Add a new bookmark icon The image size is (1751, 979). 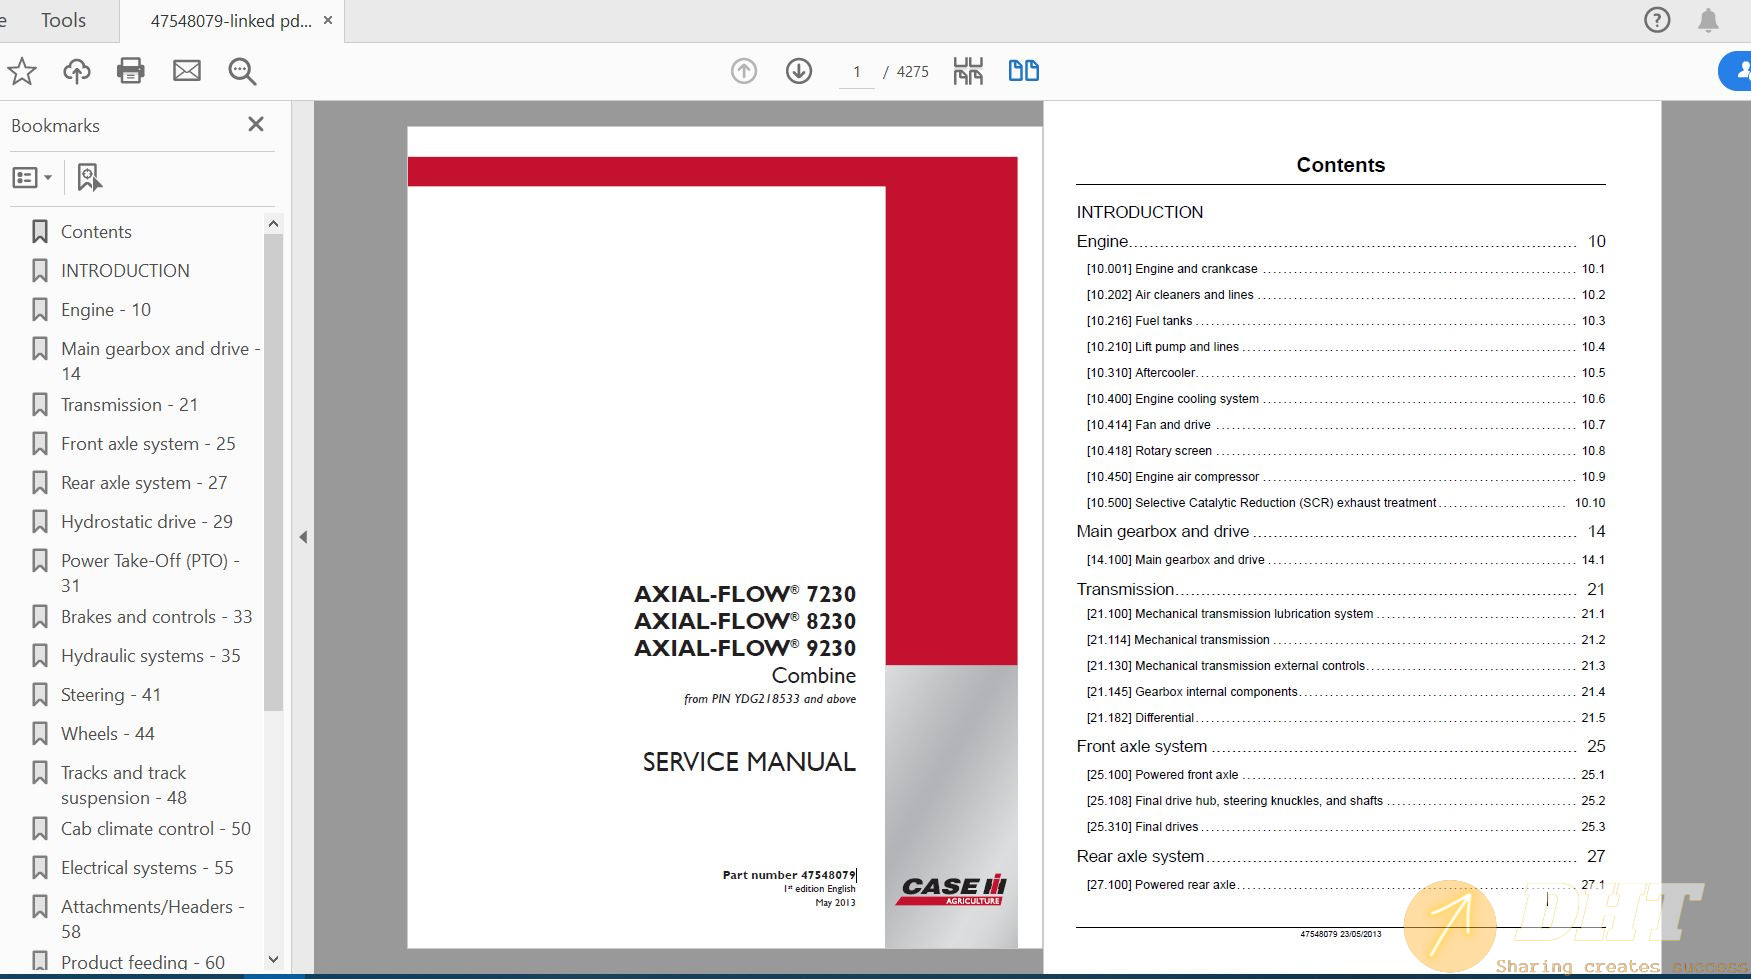coord(89,178)
